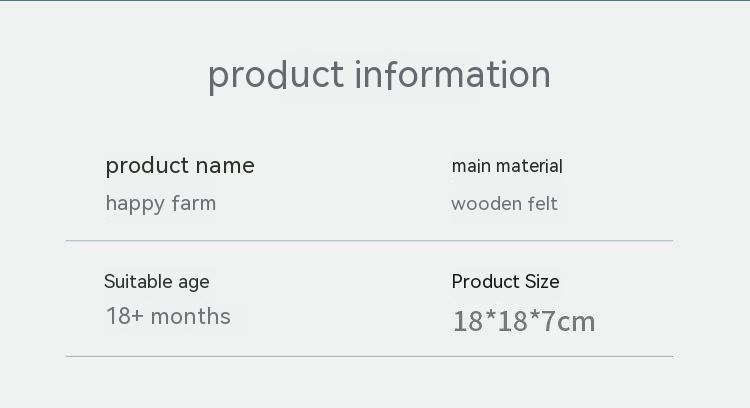This screenshot has width=750, height=408.
Task: Select the "Product Size" label
Action: pos(505,282)
